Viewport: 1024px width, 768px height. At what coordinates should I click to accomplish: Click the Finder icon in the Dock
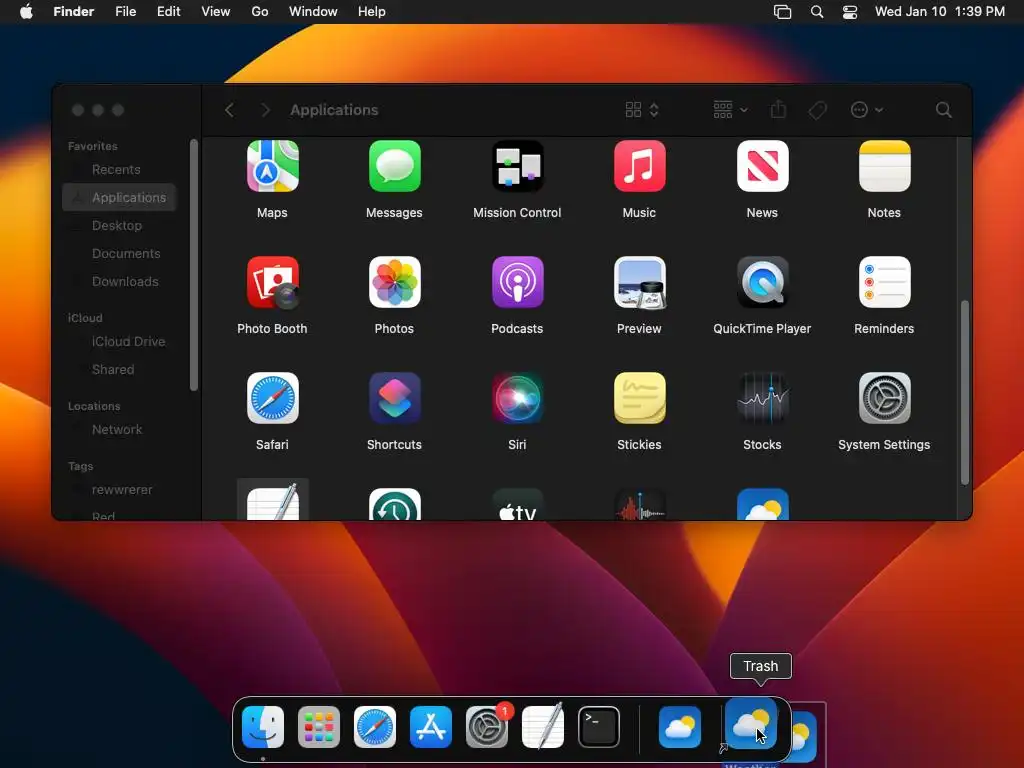point(263,727)
